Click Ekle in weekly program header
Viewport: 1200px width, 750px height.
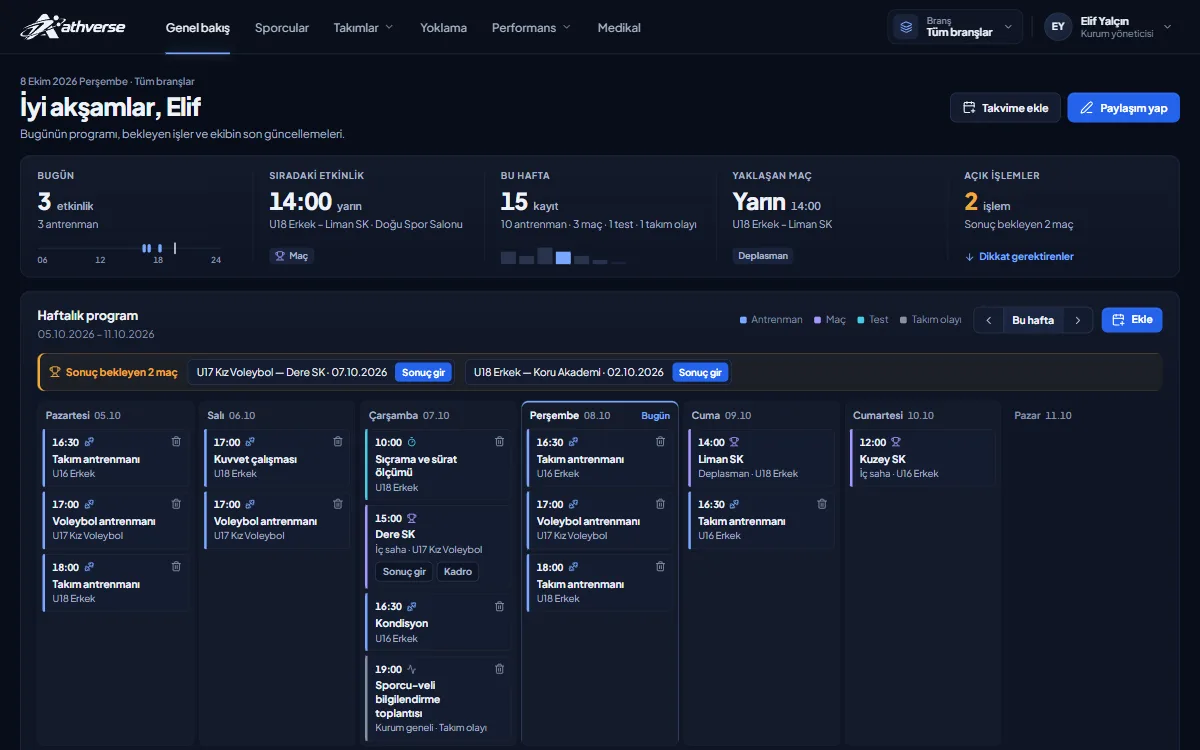[x=1132, y=320]
